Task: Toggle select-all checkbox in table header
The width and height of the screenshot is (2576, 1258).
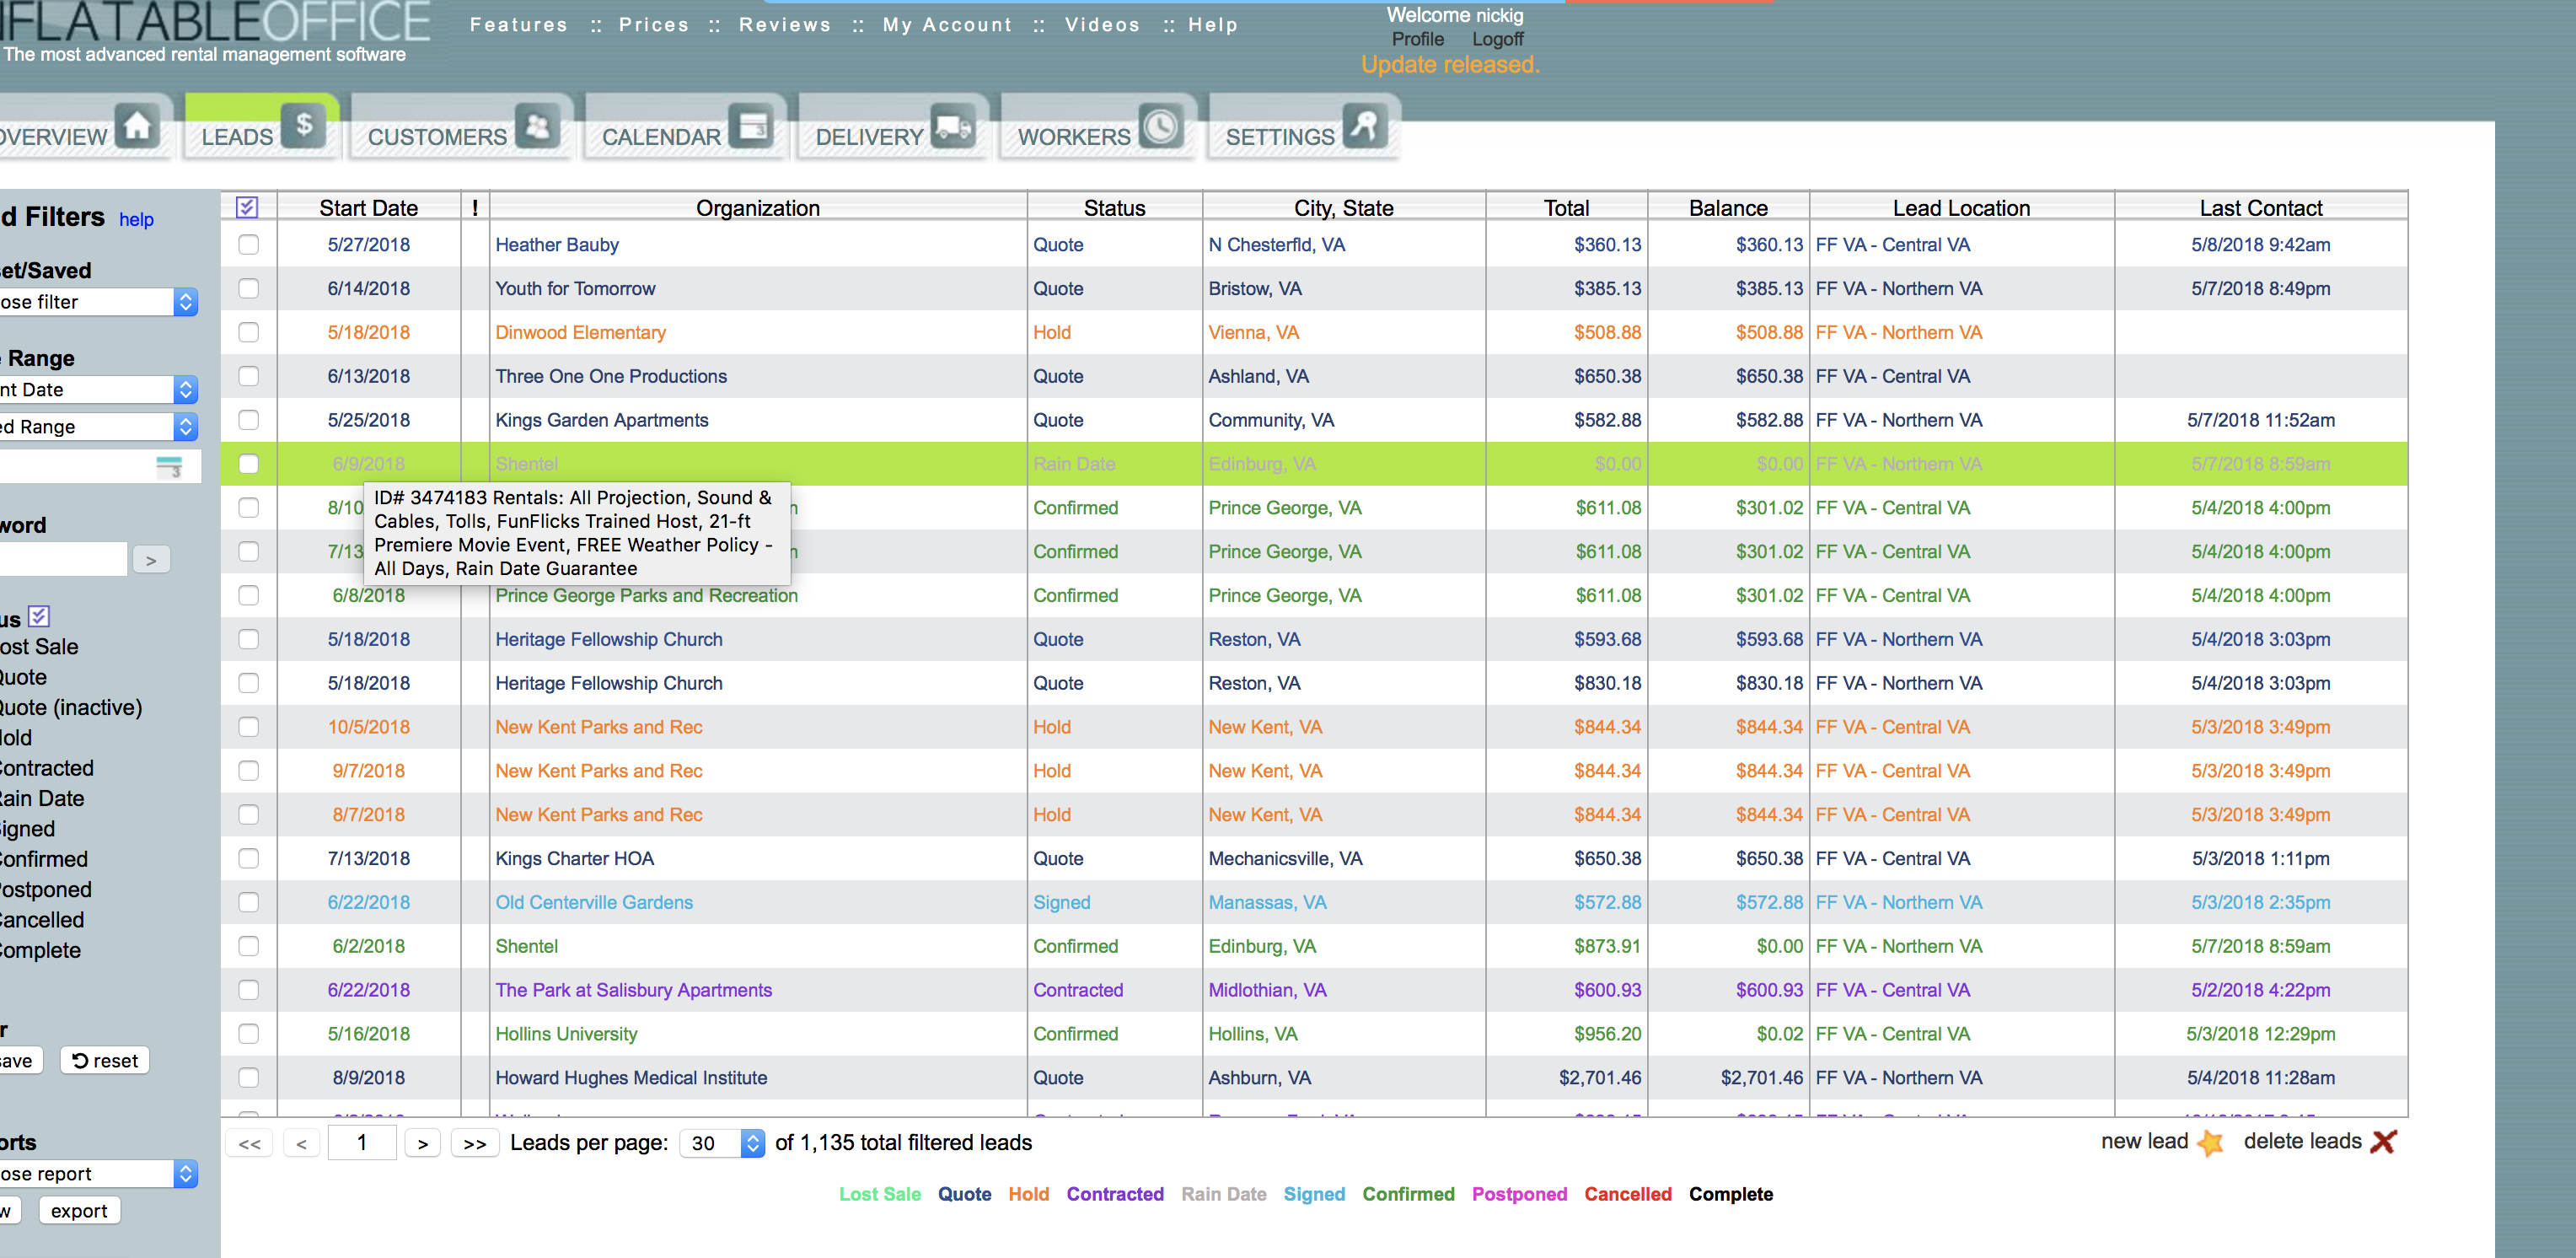Action: tap(247, 207)
